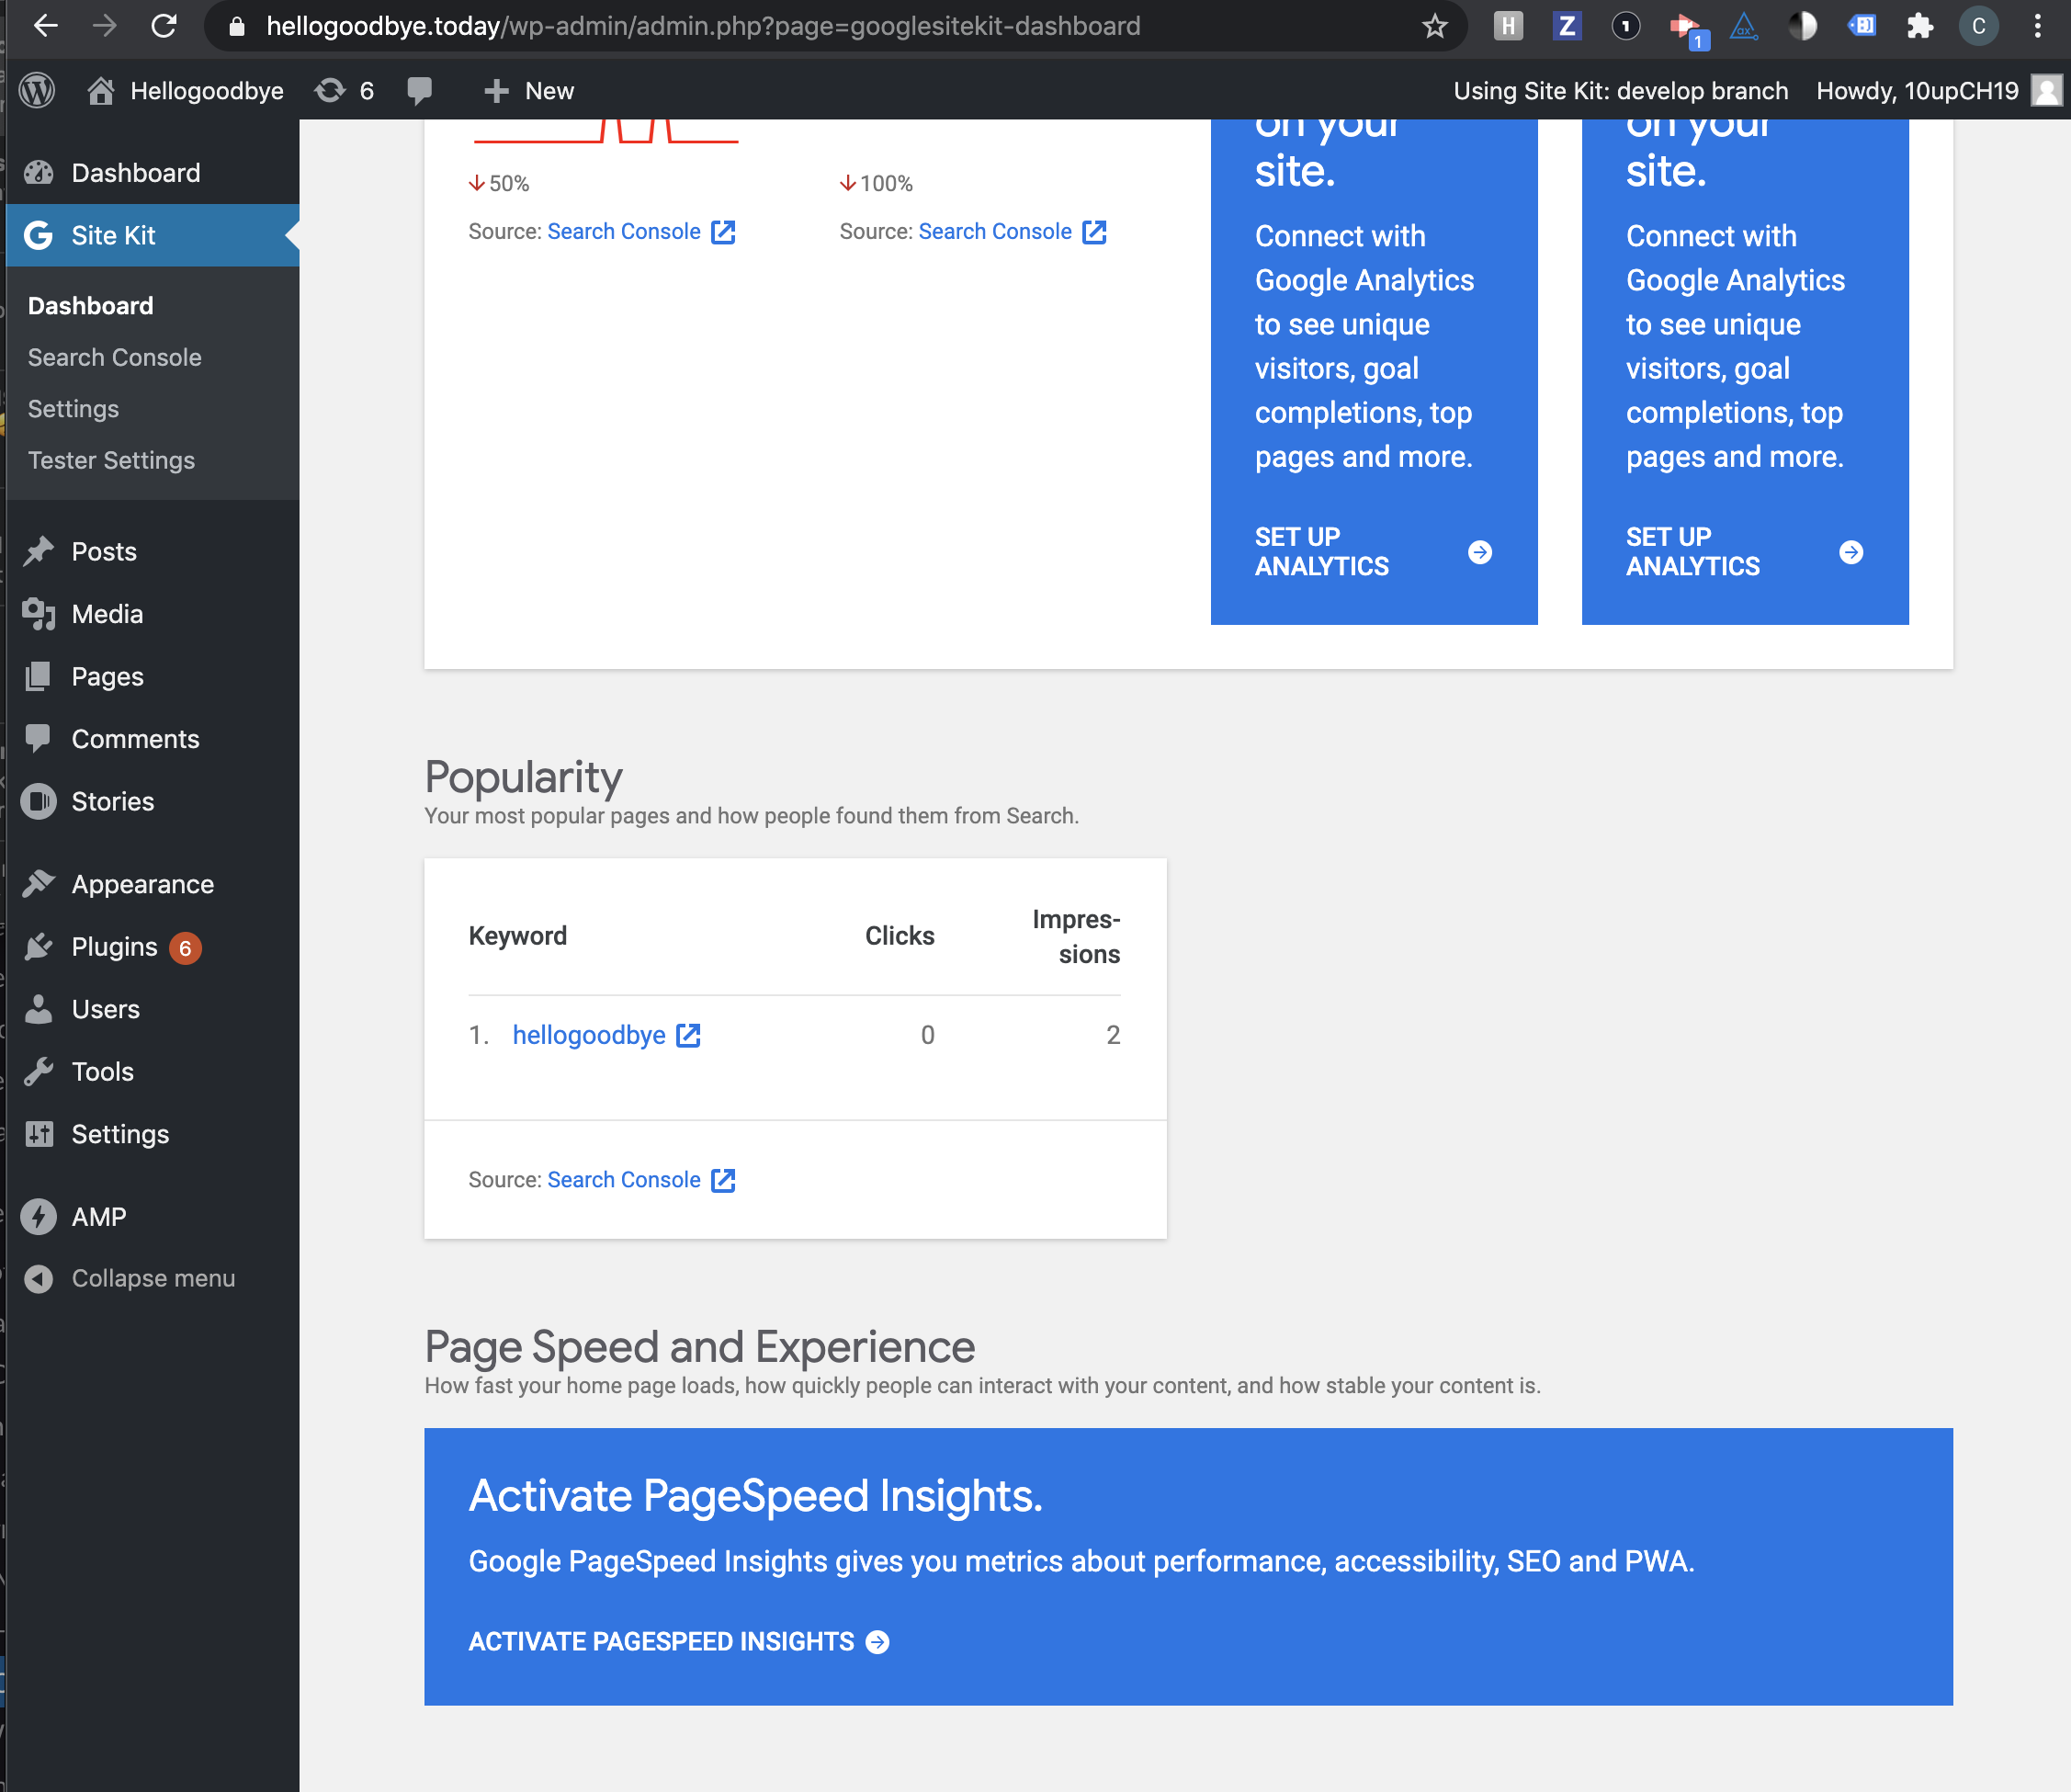Screen dimensions: 2071x1792
Task: Open the triangle-shaped extension icon
Action: (x=1744, y=26)
